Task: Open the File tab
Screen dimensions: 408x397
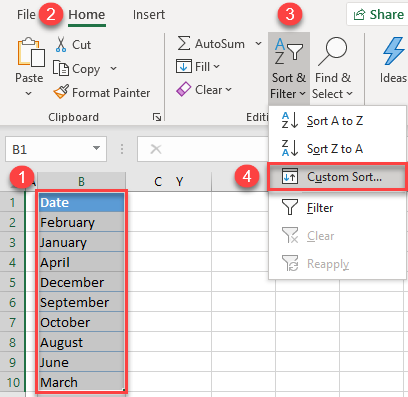Action: click(x=26, y=15)
